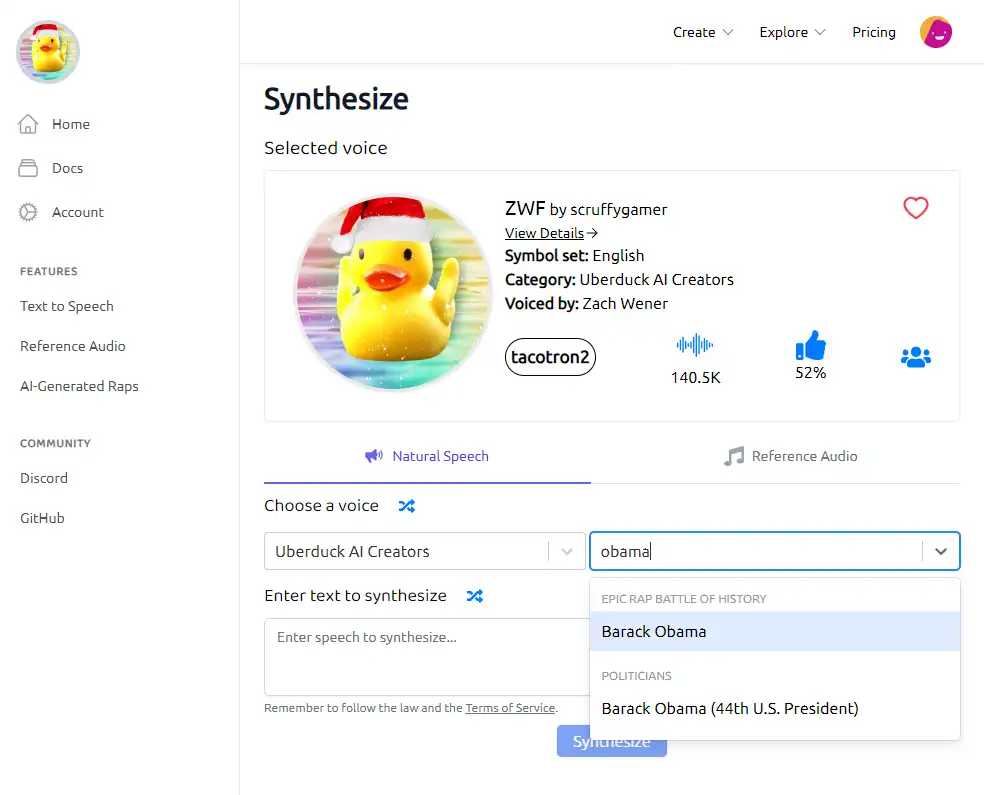This screenshot has height=795, width=984.
Task: Click the 140.5K usage count
Action: 695,377
